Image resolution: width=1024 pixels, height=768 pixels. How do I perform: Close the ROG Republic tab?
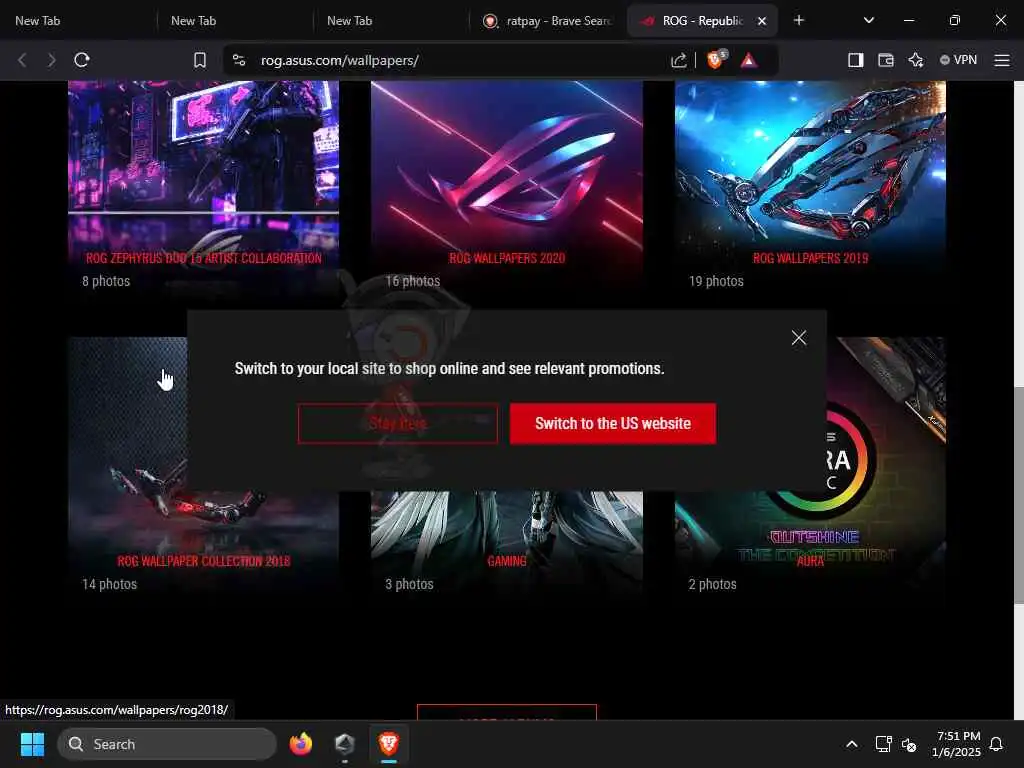(x=761, y=21)
